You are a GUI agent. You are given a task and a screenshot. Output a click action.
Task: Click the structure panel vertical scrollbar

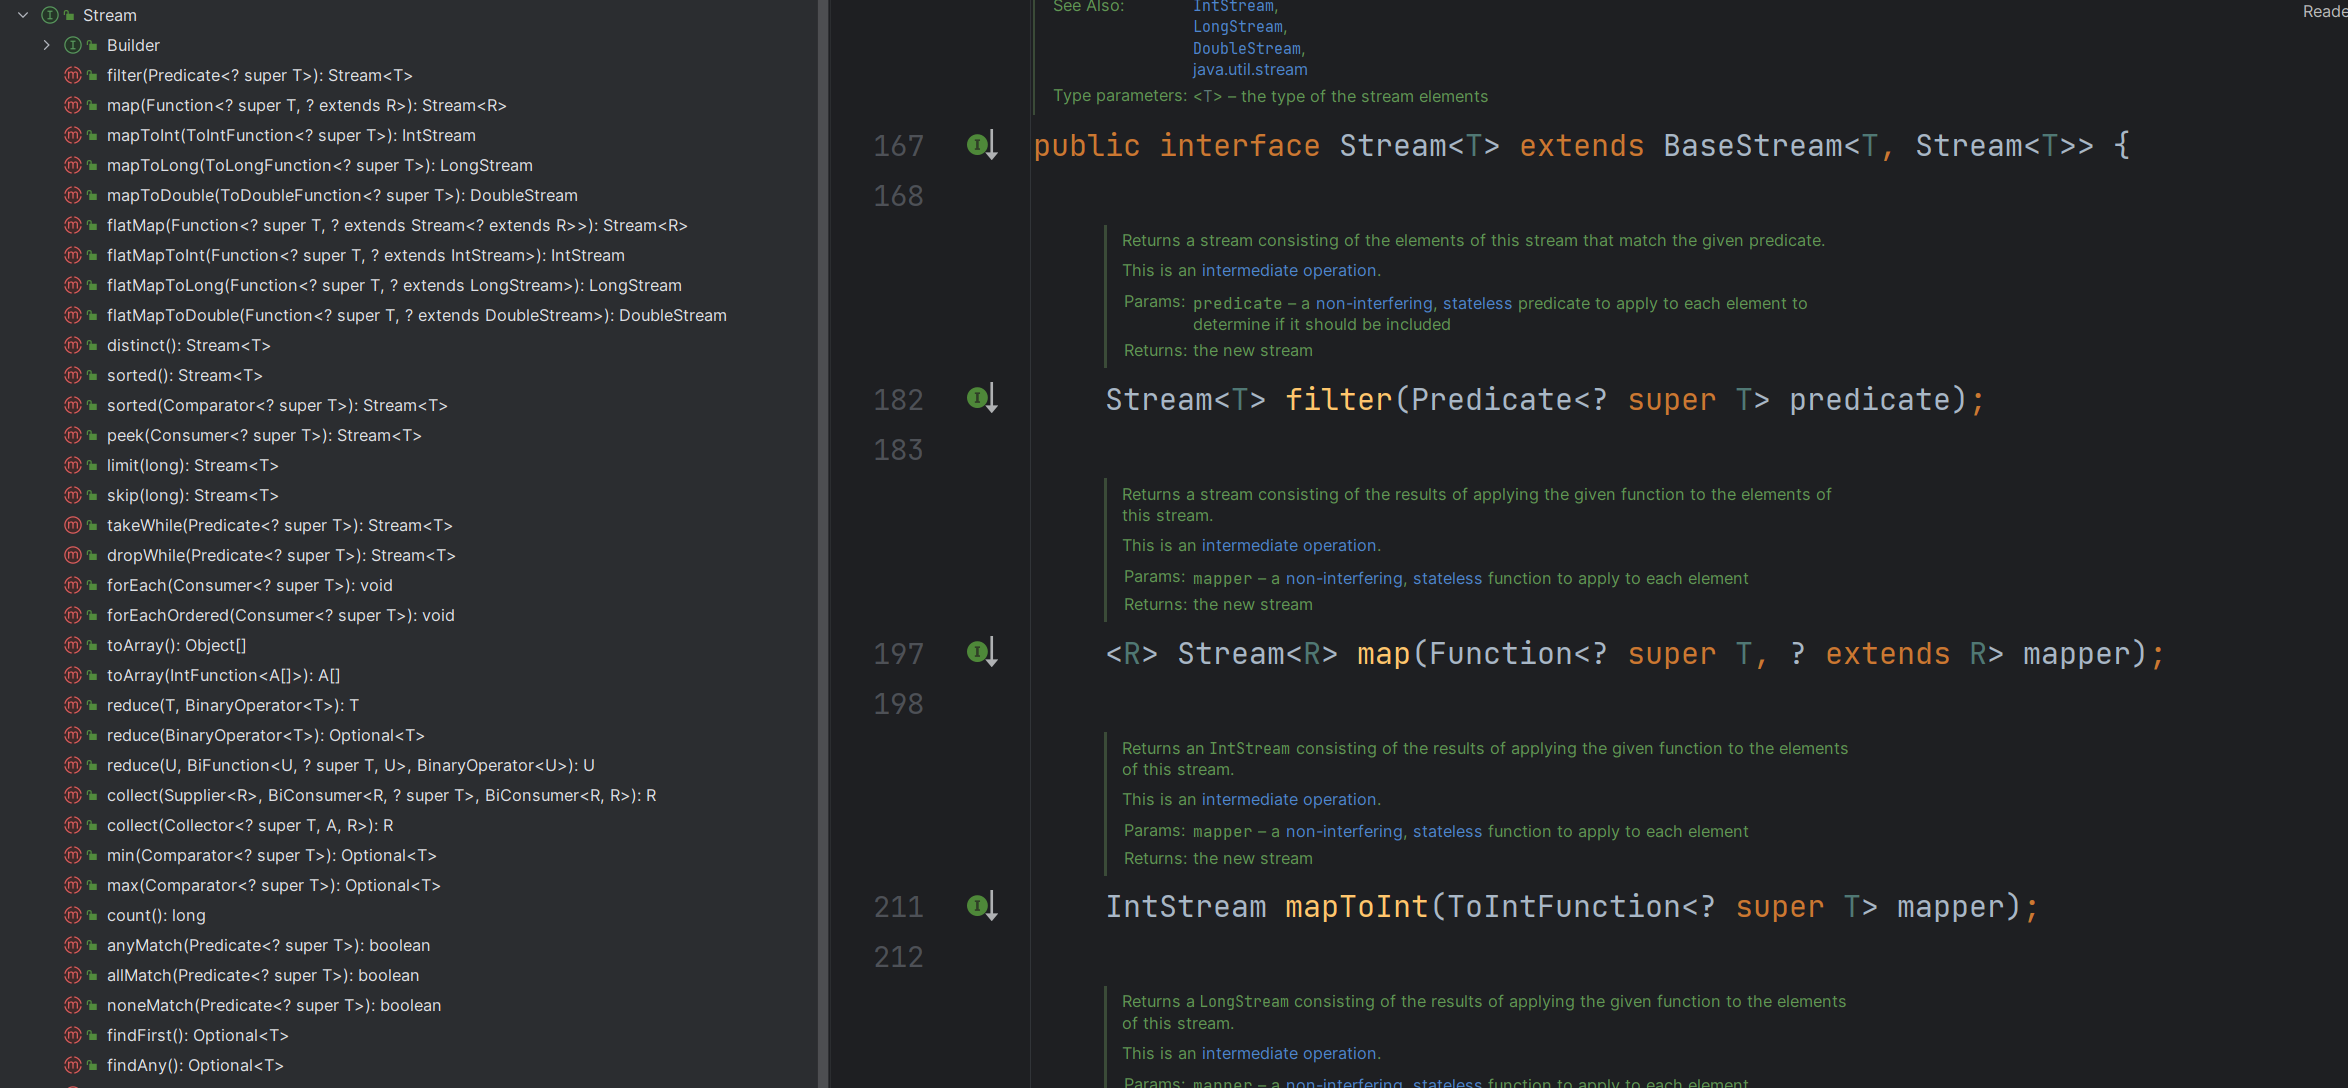pos(823,544)
